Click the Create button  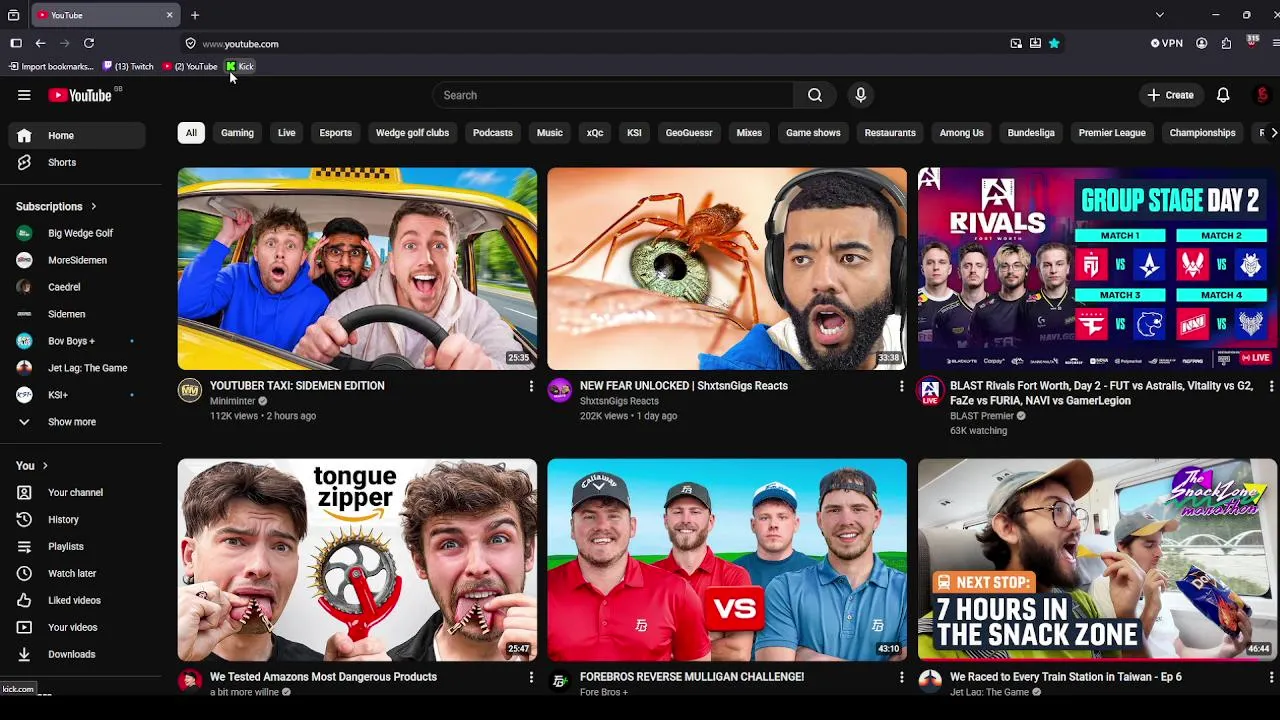[x=1170, y=95]
